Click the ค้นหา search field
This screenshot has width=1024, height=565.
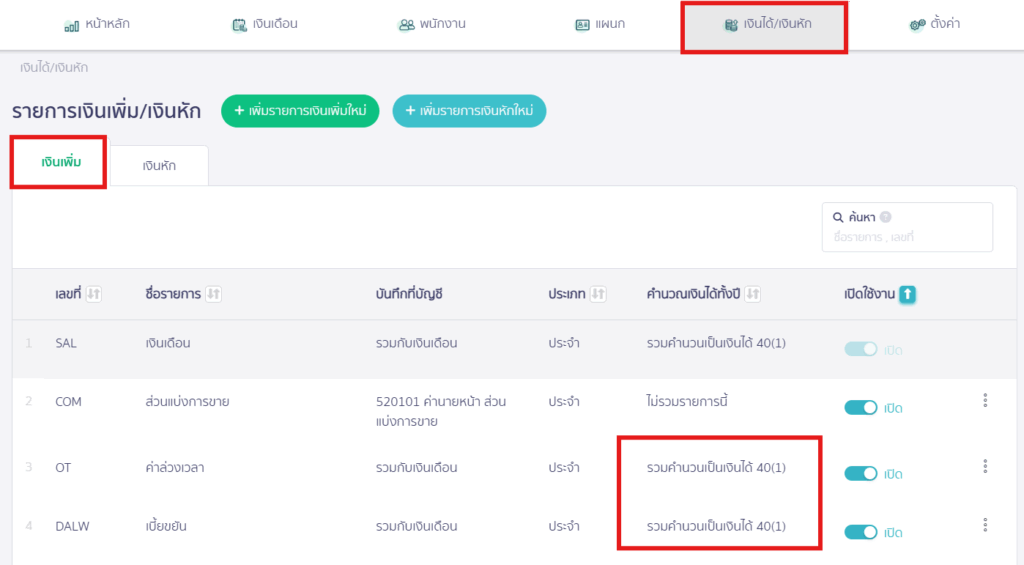(x=907, y=227)
